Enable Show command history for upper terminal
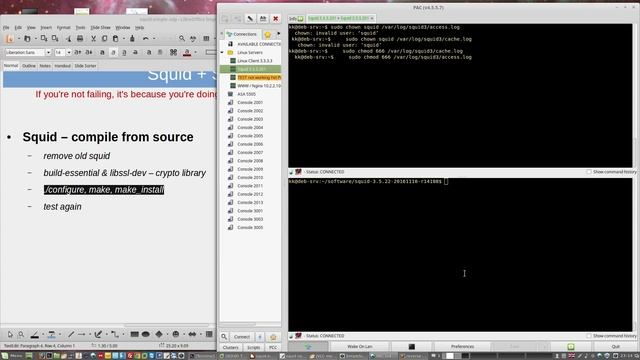This screenshot has width=640, height=360. tap(589, 172)
